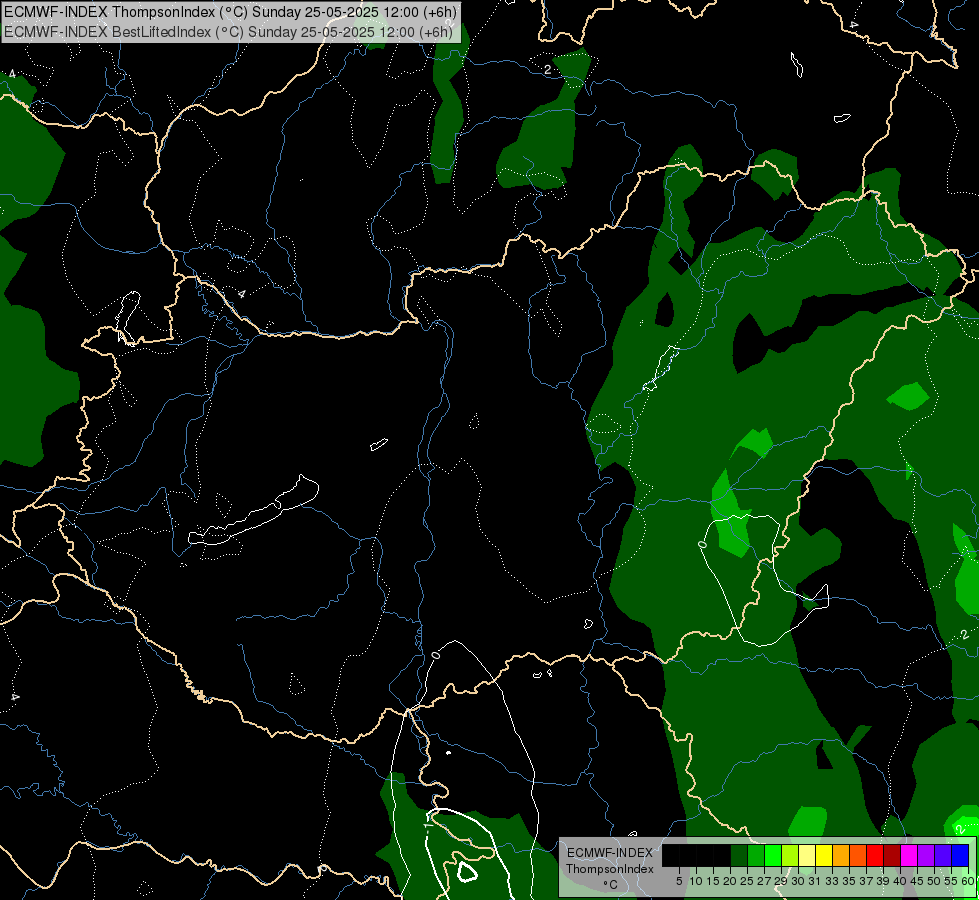Image resolution: width=979 pixels, height=900 pixels.
Task: Click the legend tick value 5
Action: point(679,881)
